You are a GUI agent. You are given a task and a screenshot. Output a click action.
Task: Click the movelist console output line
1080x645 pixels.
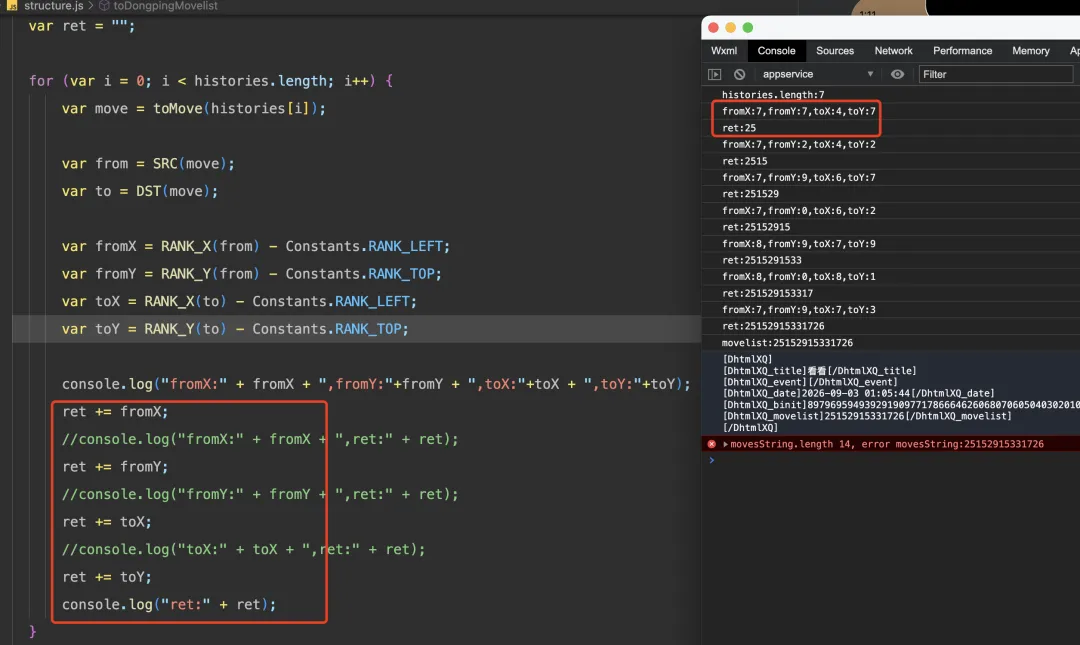[x=787, y=342]
